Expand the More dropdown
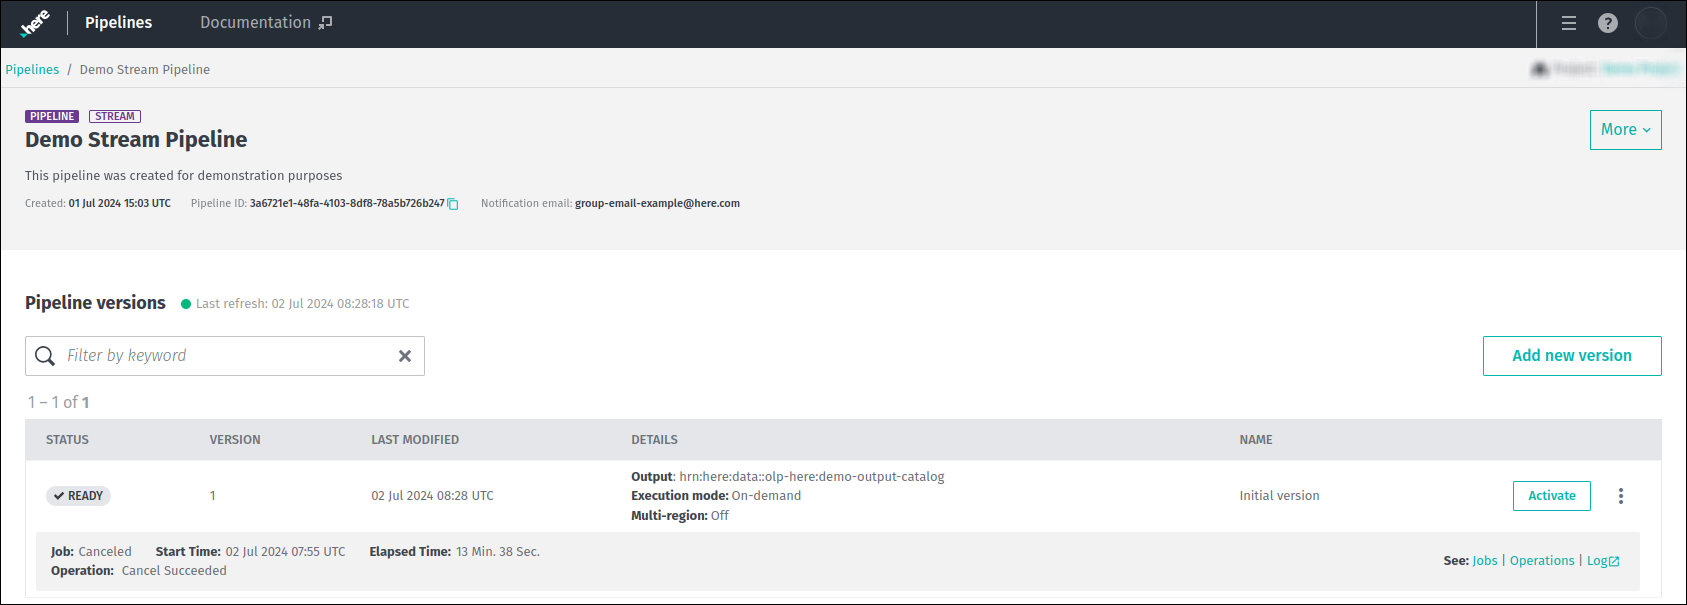Viewport: 1687px width, 605px height. [x=1626, y=130]
